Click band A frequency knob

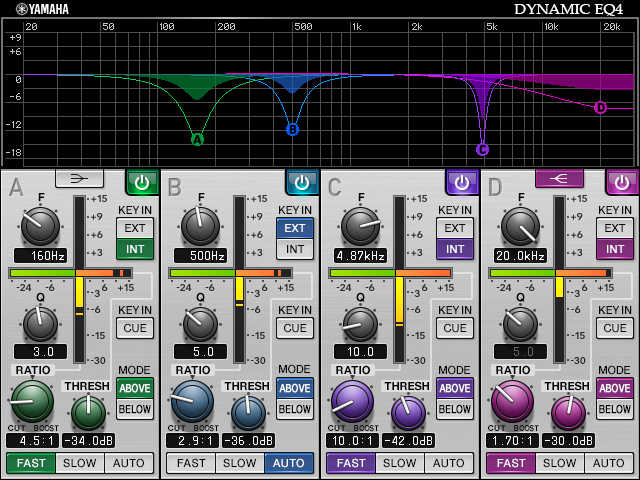click(40, 227)
